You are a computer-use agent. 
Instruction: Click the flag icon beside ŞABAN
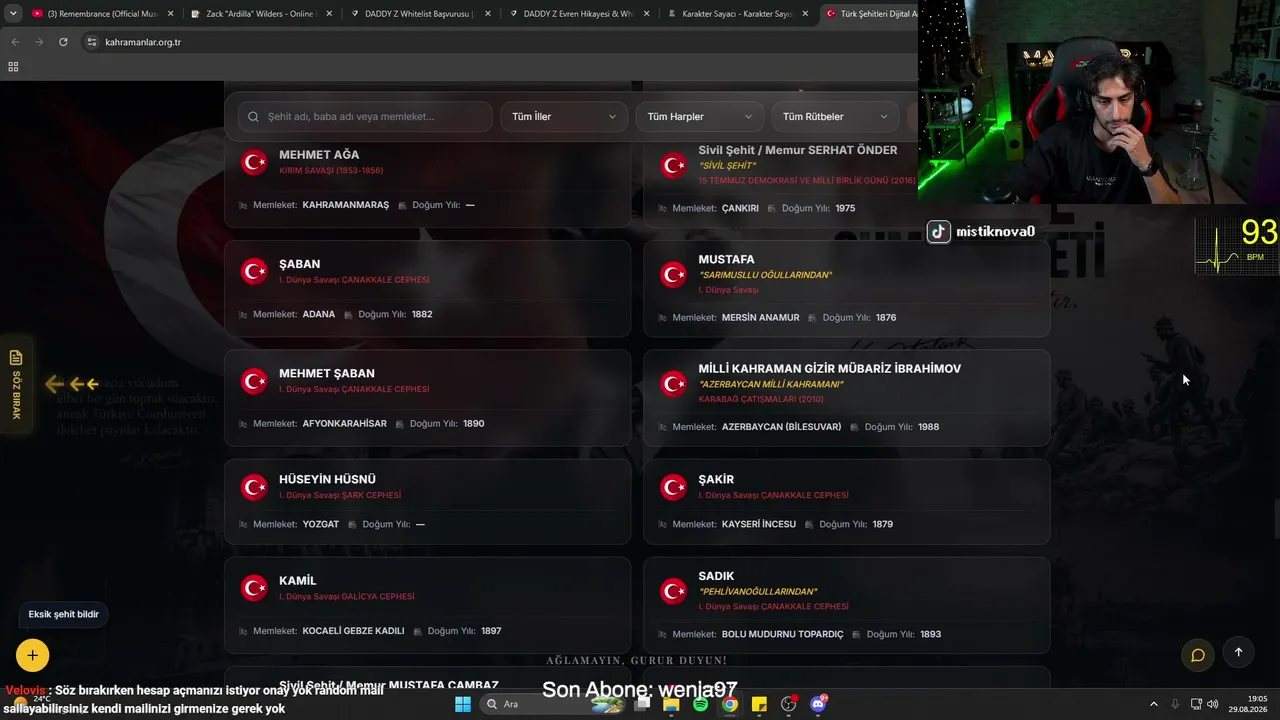pyautogui.click(x=255, y=271)
